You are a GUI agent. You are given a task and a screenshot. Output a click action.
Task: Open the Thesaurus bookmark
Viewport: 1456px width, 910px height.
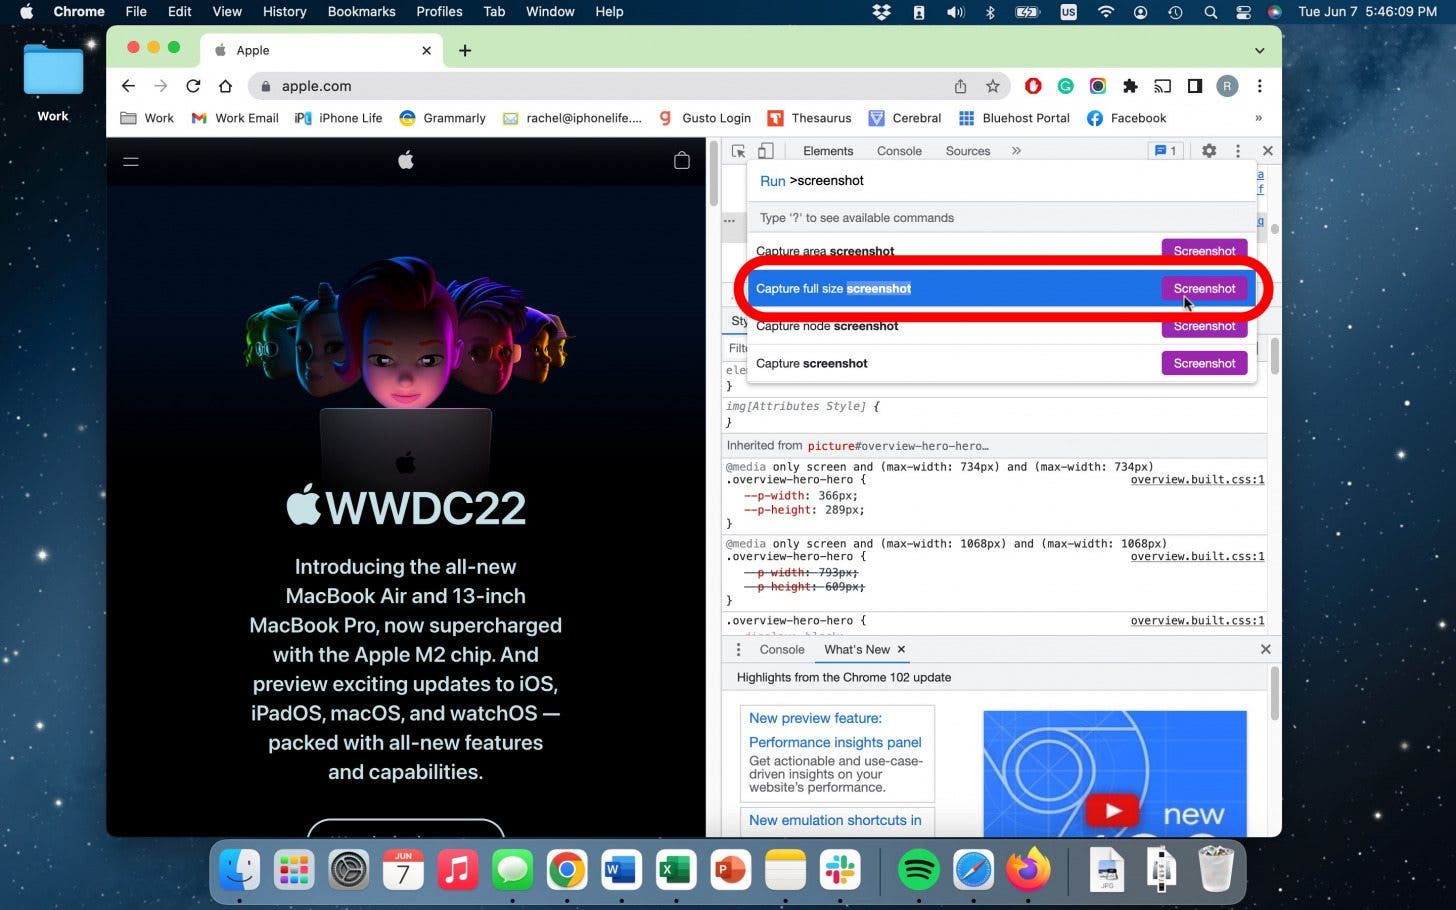tap(809, 118)
